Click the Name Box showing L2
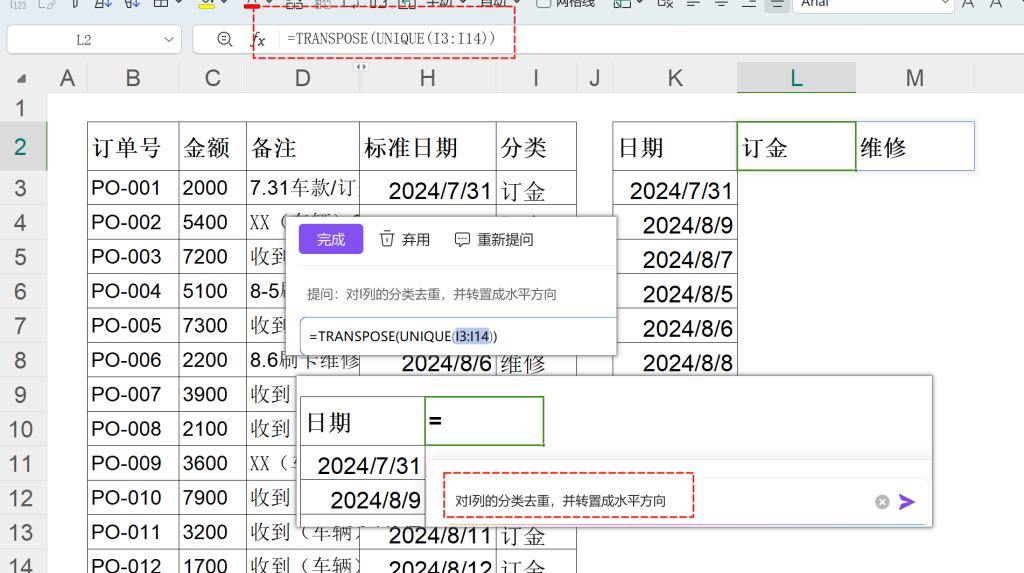The width and height of the screenshot is (1024, 573). point(84,40)
